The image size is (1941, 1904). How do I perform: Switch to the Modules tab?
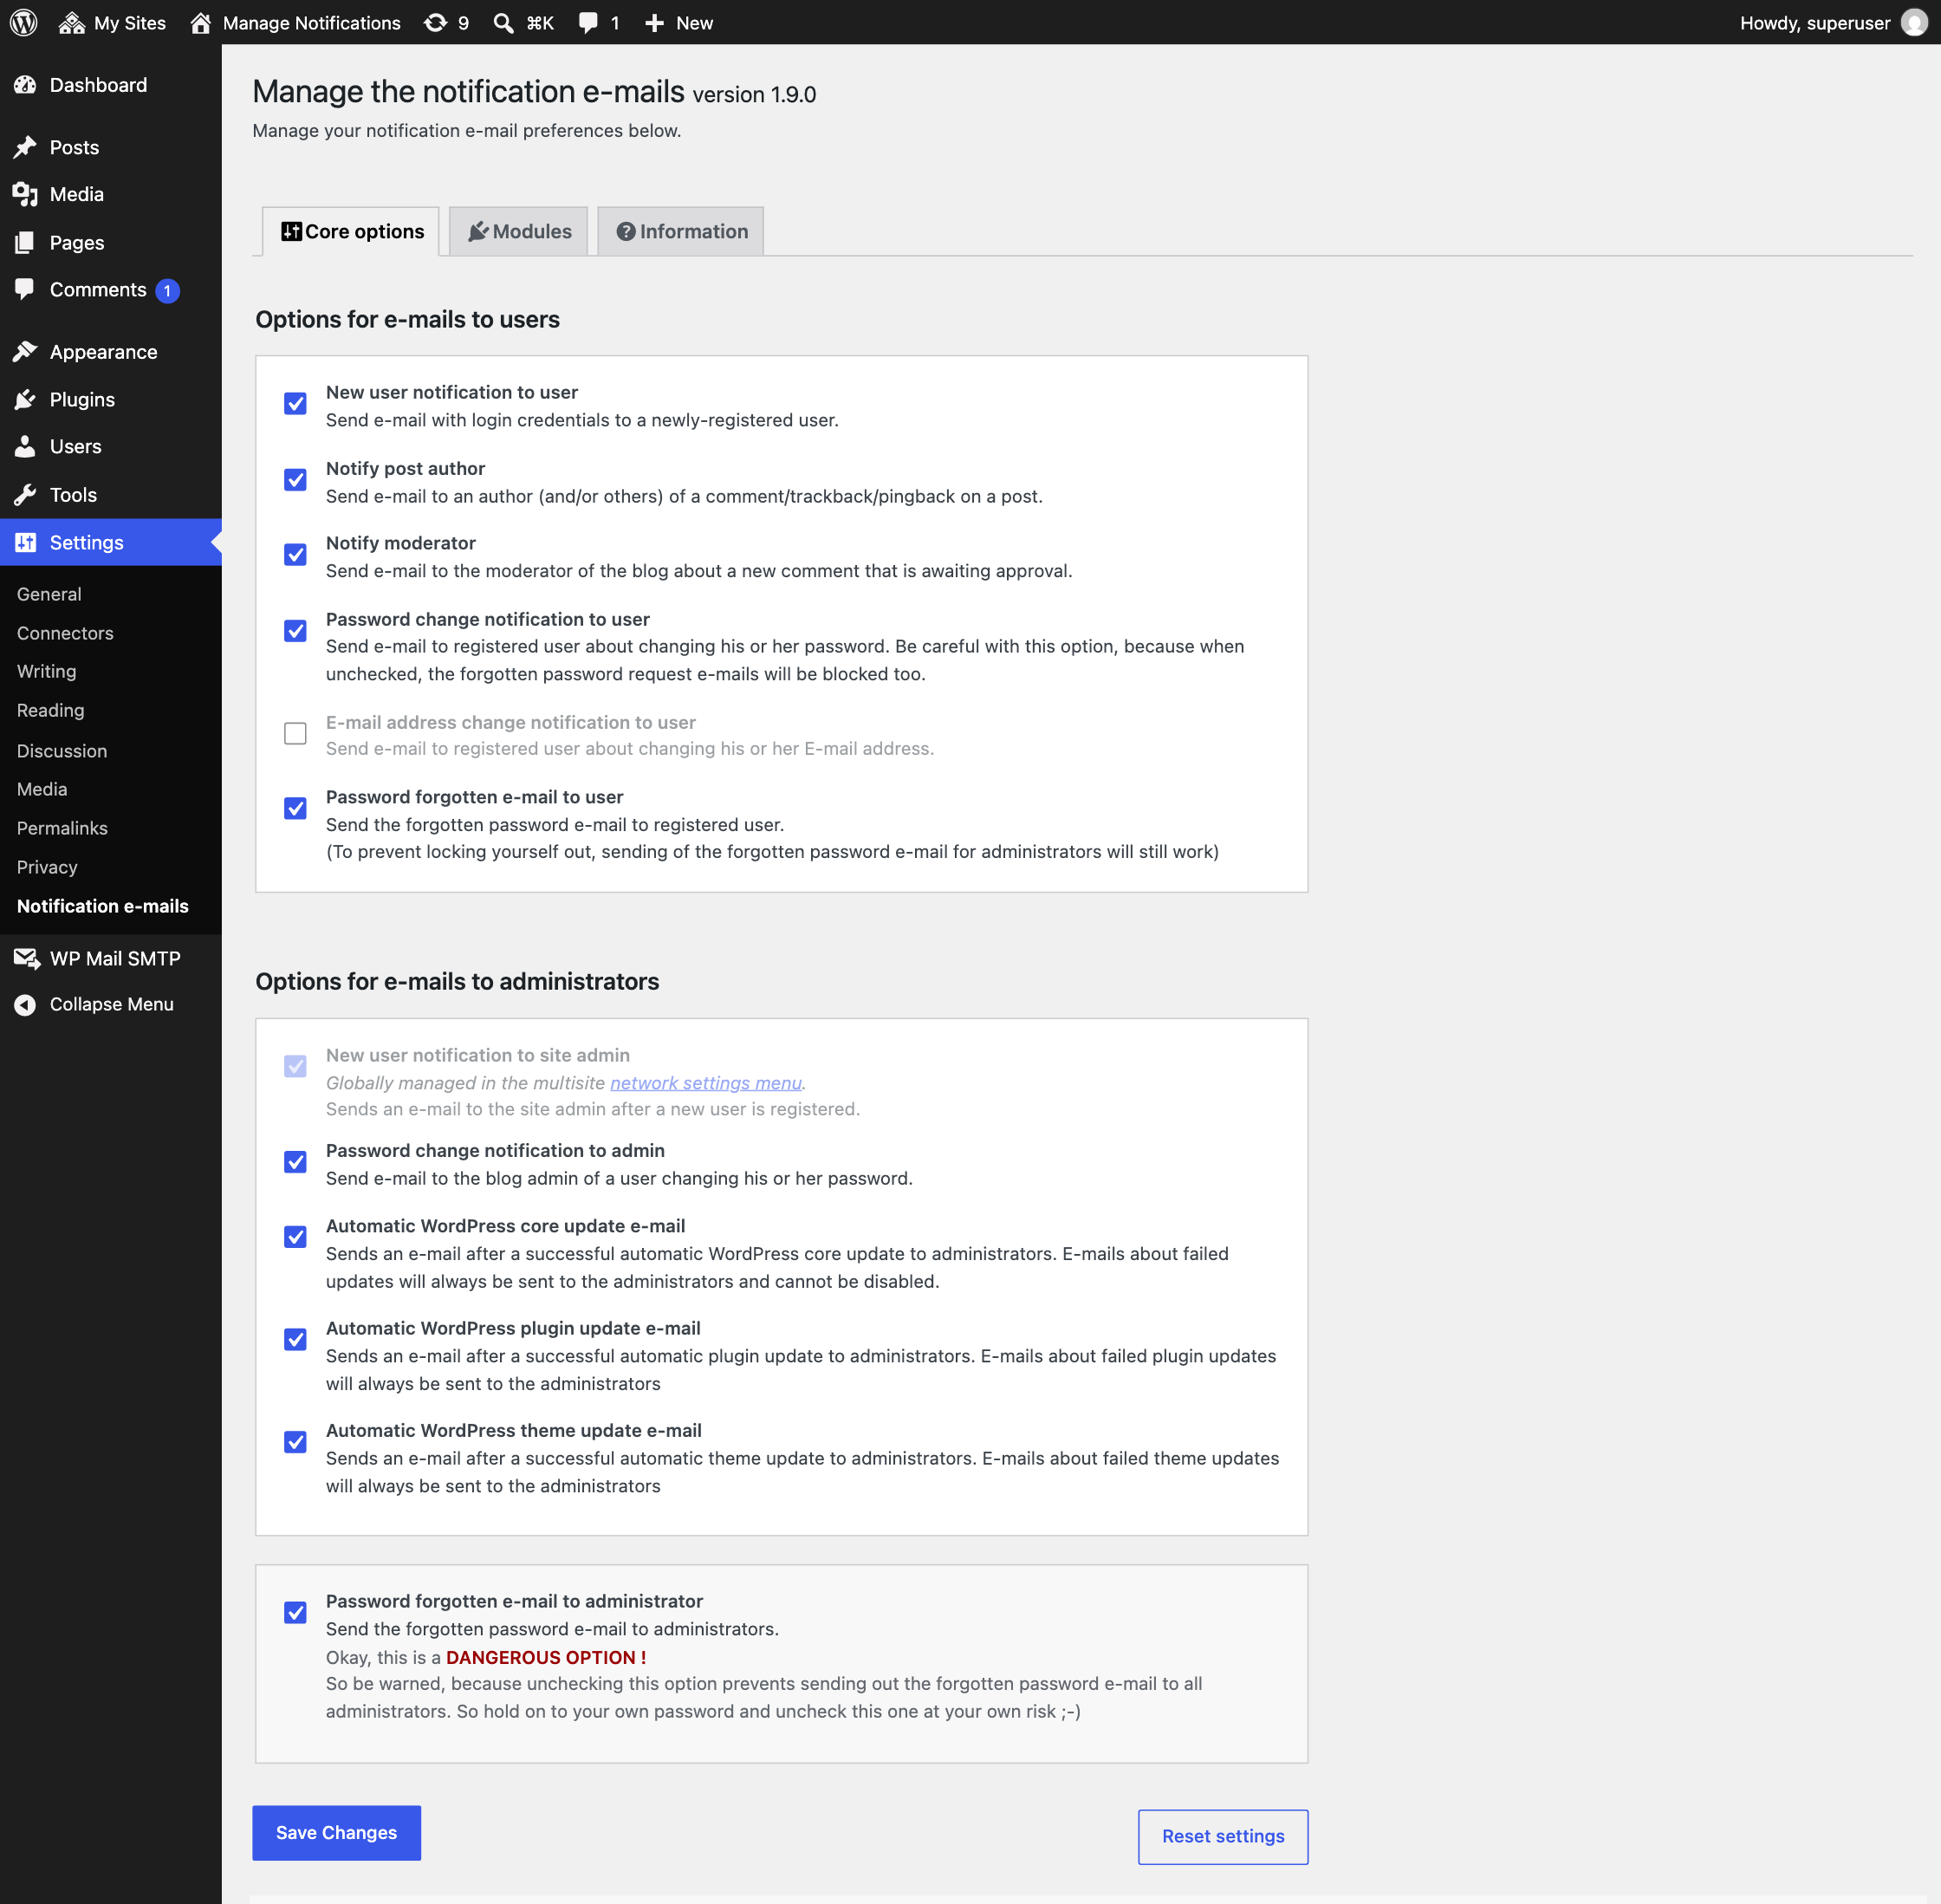click(518, 231)
